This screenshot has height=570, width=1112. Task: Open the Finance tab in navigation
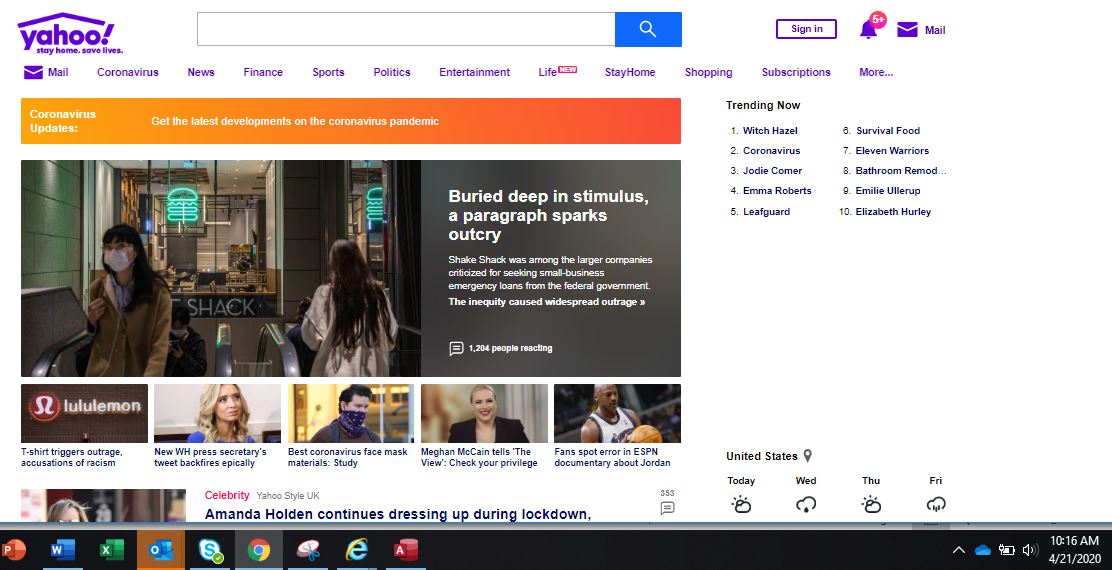point(263,72)
